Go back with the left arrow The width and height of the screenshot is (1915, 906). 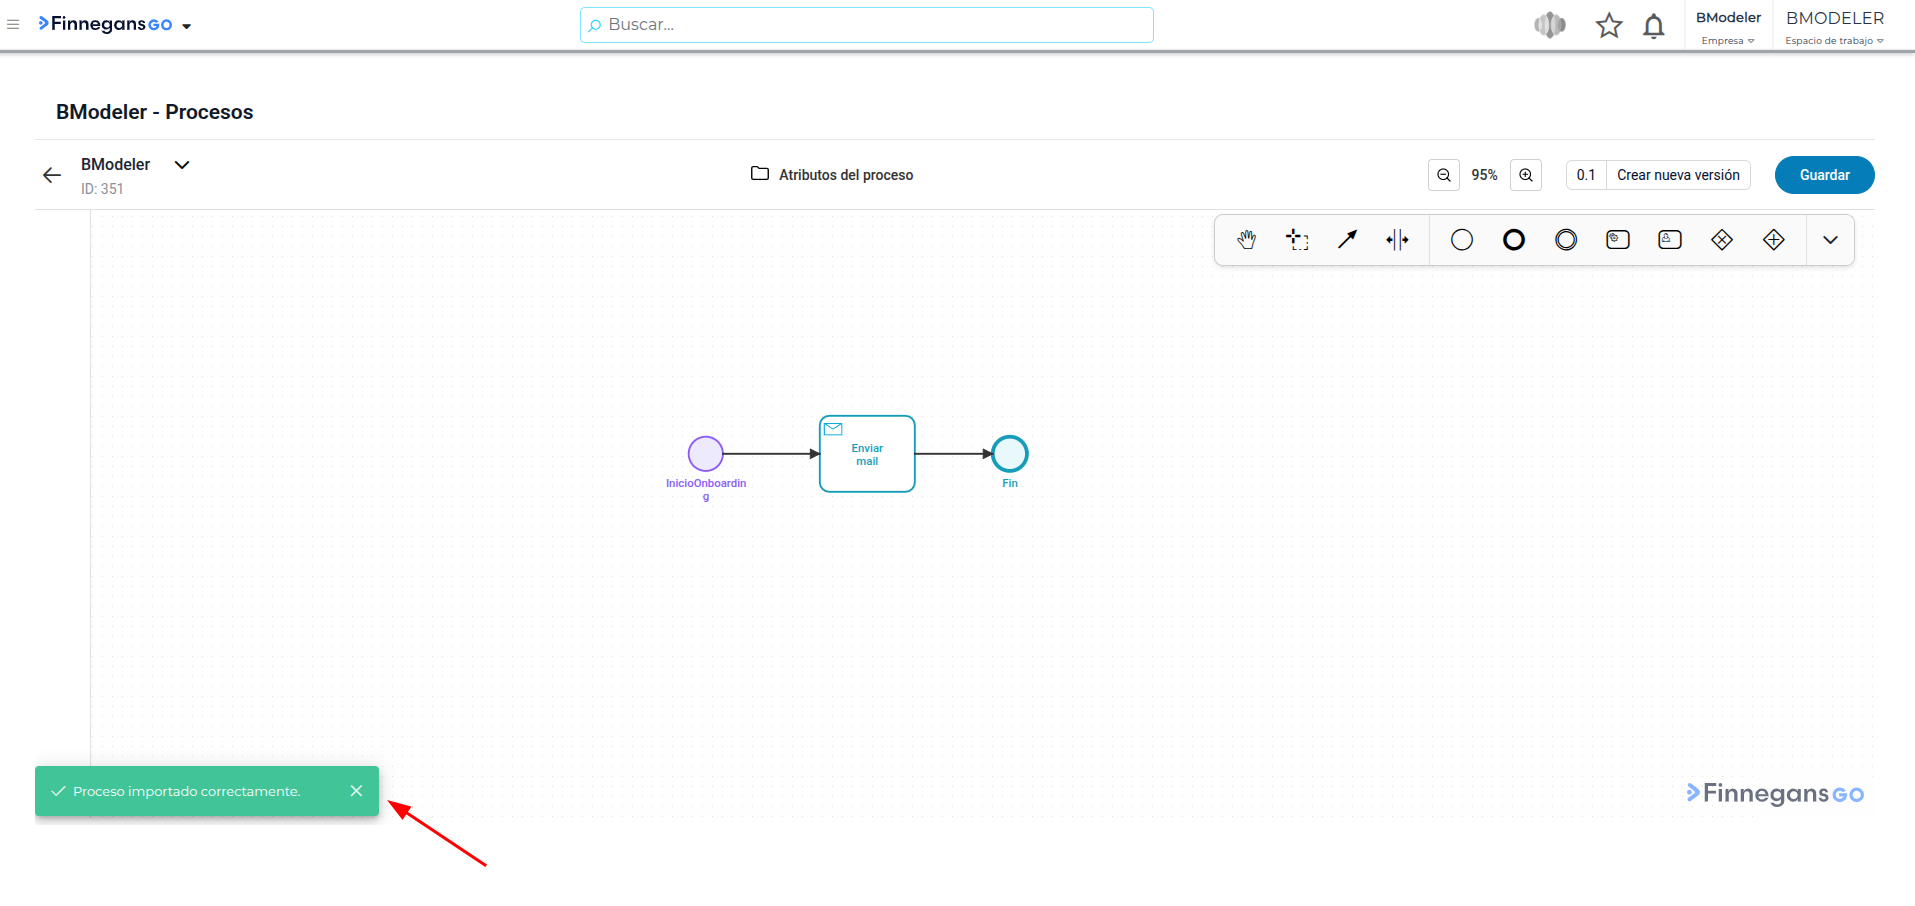pyautogui.click(x=52, y=175)
